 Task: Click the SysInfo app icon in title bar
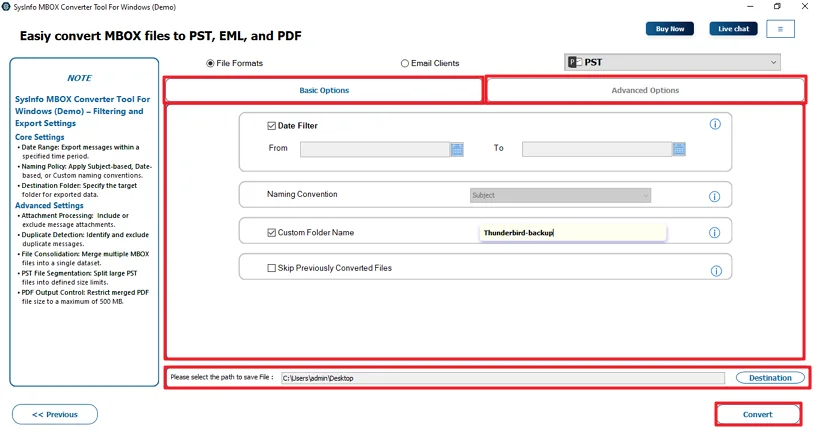(6, 7)
